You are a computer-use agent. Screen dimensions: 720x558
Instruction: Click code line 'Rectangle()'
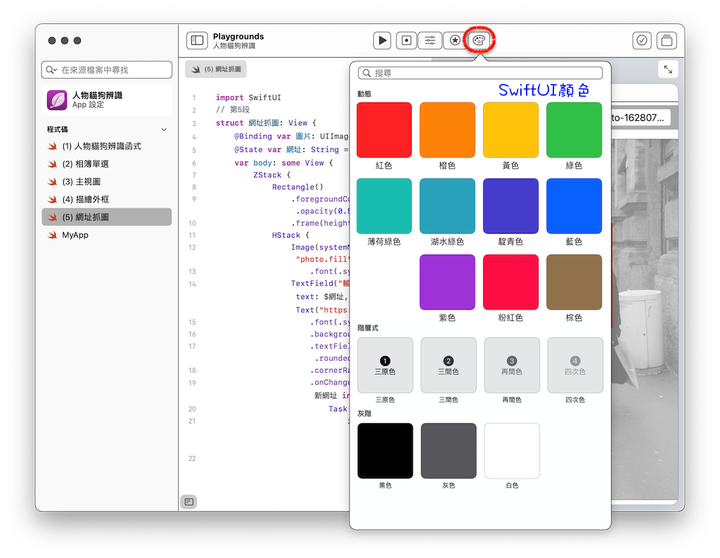pyautogui.click(x=298, y=187)
